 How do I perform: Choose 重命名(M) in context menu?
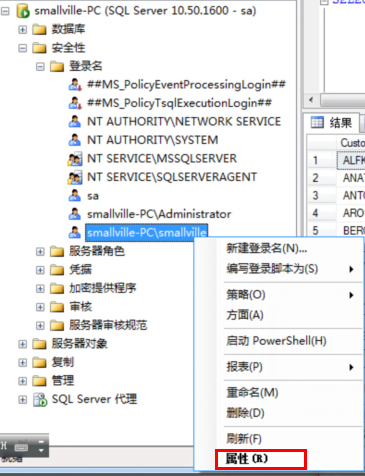pos(279,393)
